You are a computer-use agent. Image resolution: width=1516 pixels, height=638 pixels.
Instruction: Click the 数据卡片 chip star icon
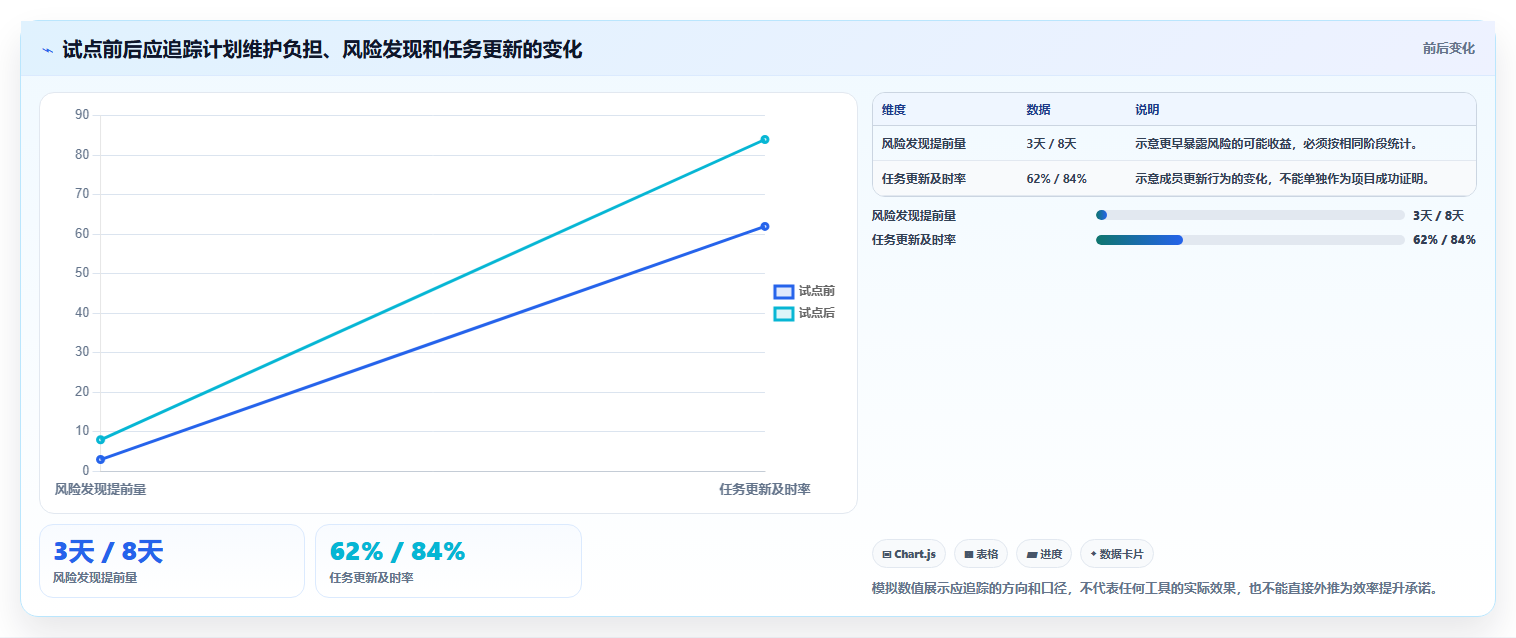tap(1094, 554)
